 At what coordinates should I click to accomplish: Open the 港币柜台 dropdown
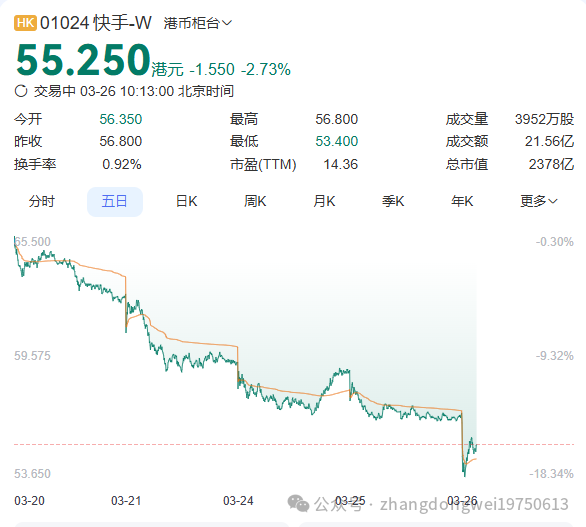coord(198,23)
